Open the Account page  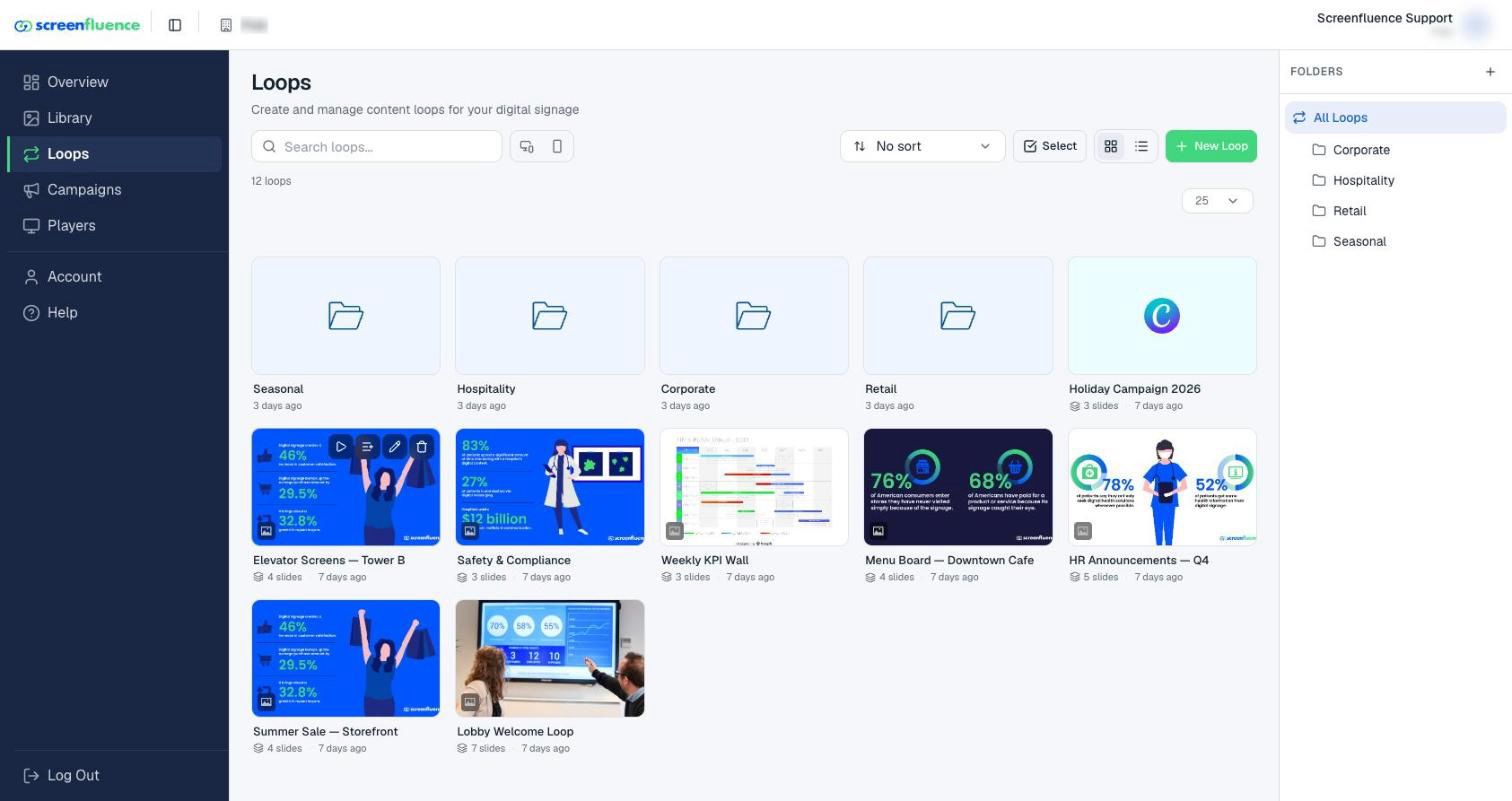pos(115,277)
